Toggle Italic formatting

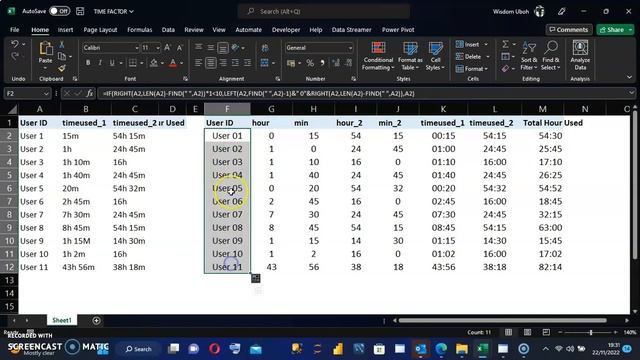[100, 63]
